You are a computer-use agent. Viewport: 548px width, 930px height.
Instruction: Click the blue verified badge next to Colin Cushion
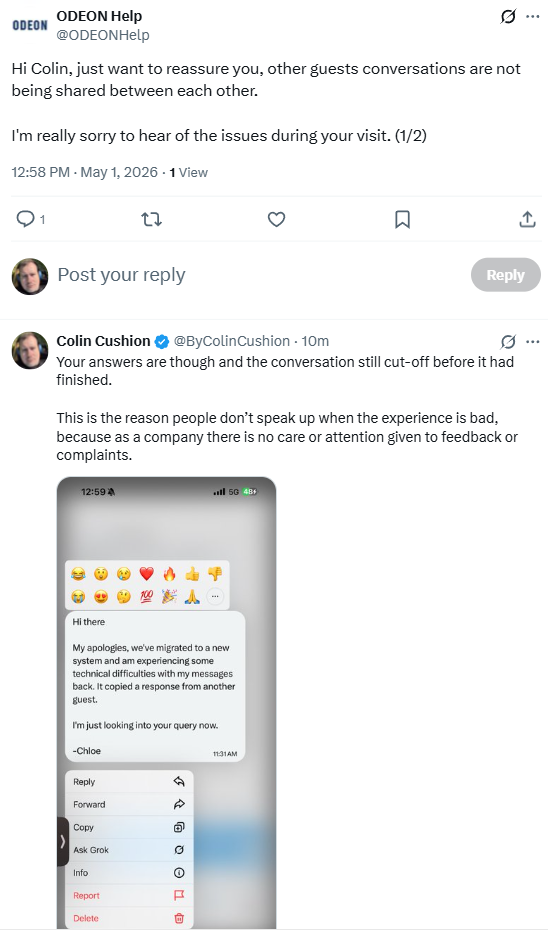[x=161, y=342]
